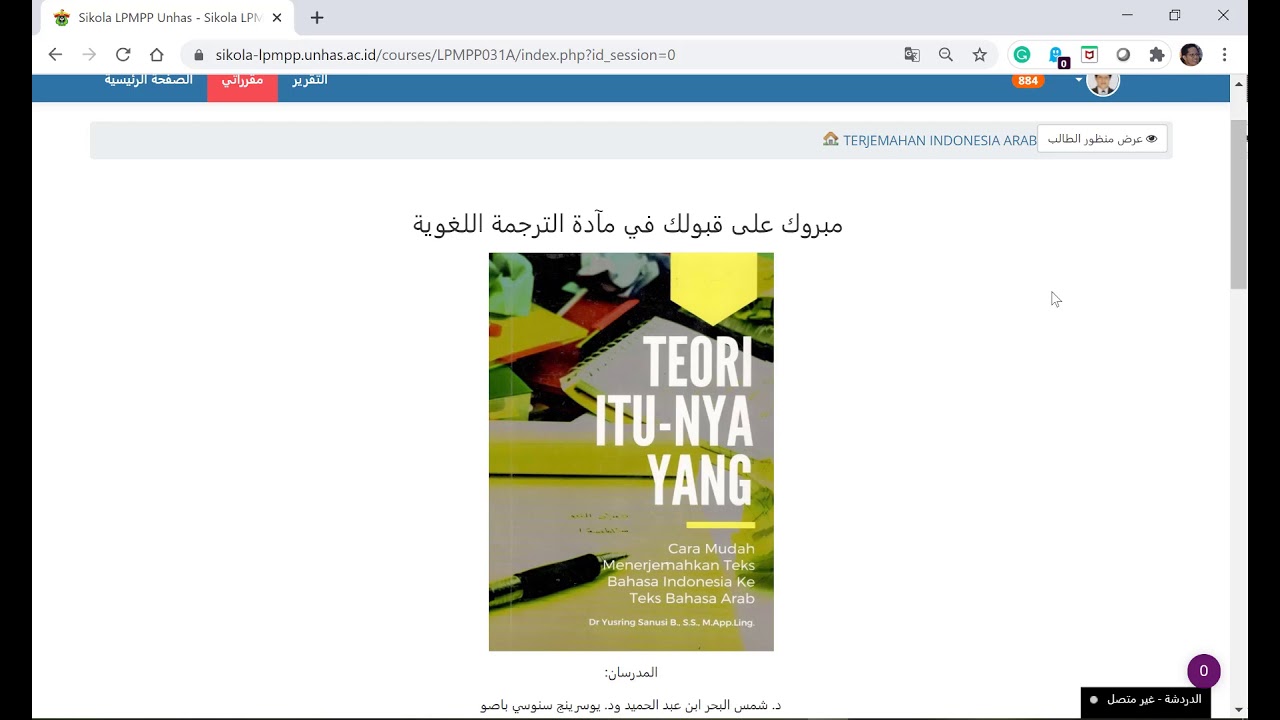
Task: Bookmark this page with star
Action: (980, 55)
